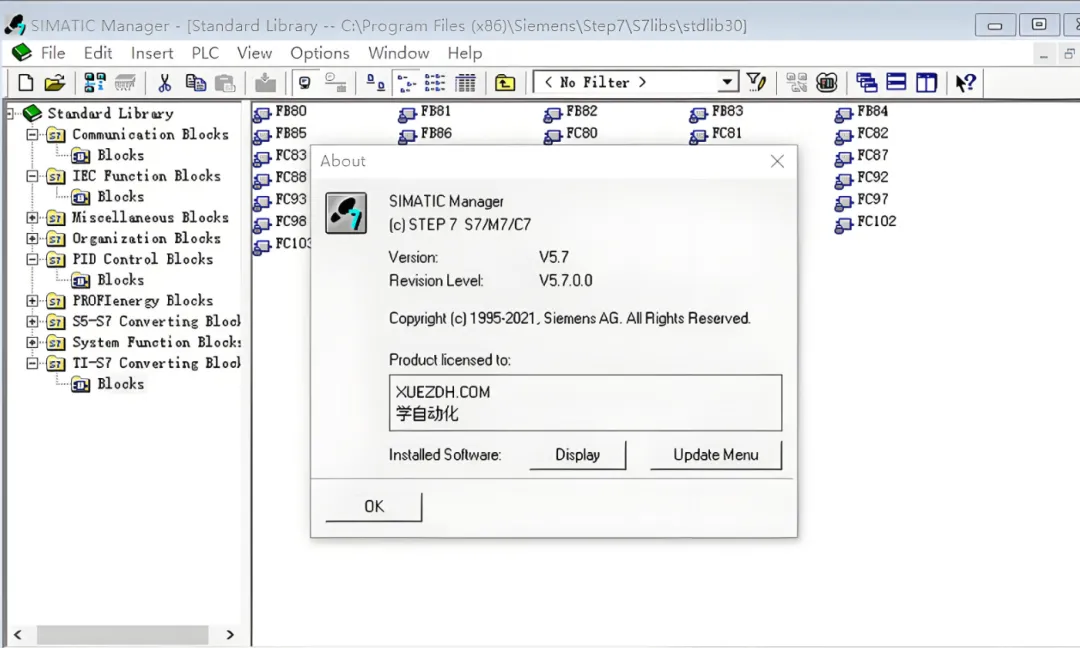Arrange windows vertically toolbar icon
The height and width of the screenshot is (648, 1080).
tap(926, 83)
